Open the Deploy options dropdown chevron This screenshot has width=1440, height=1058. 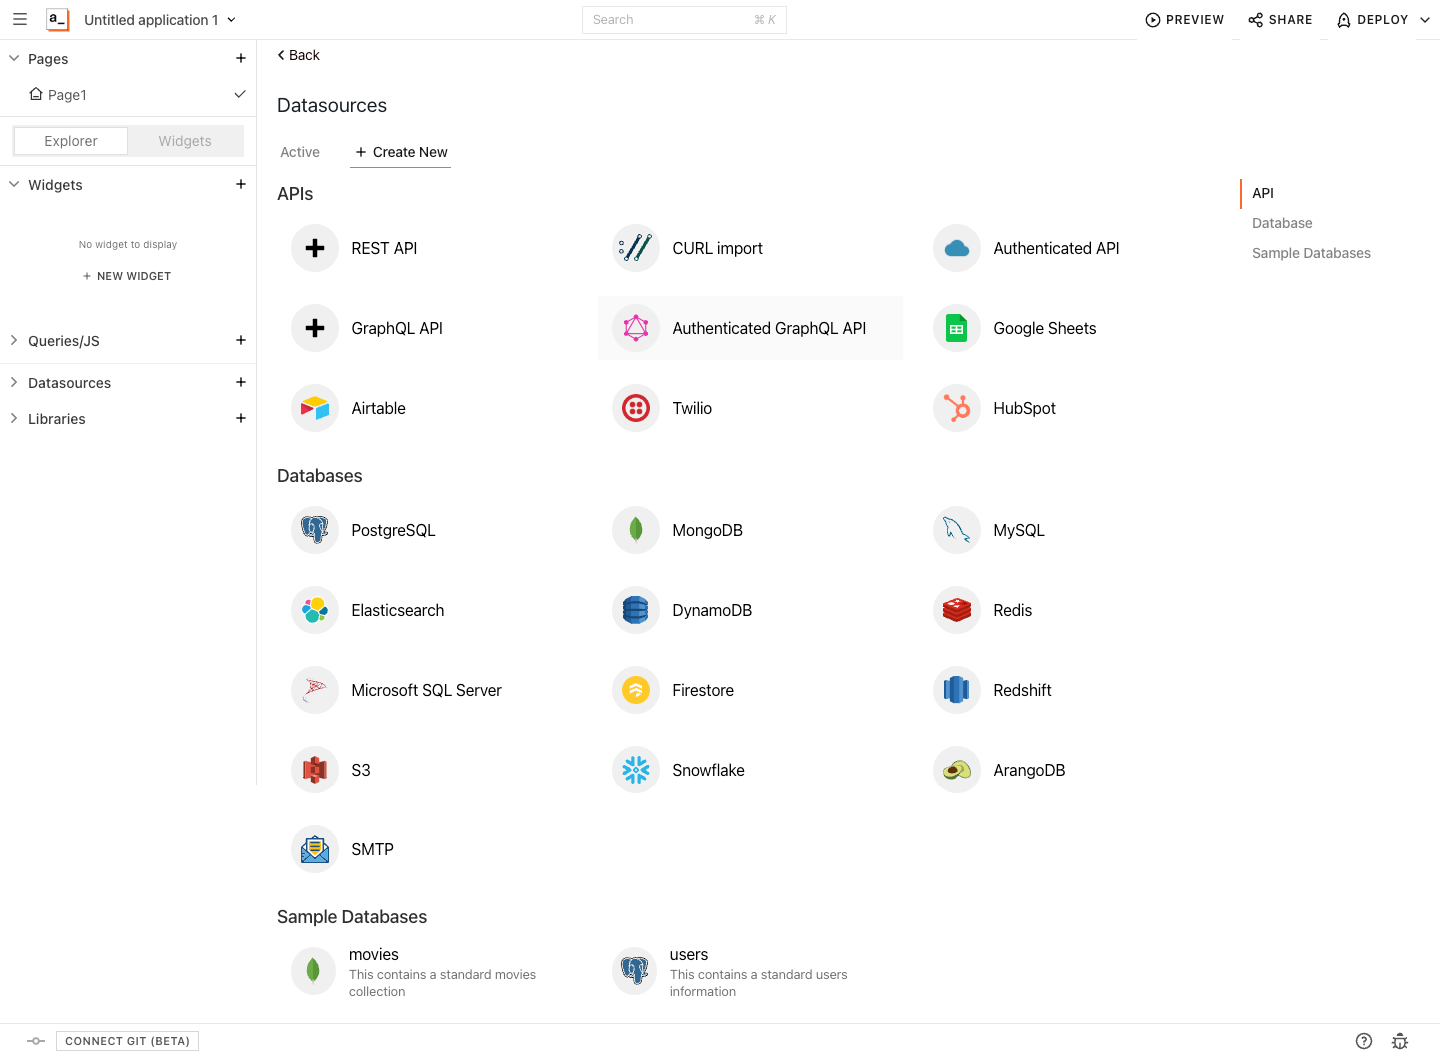coord(1425,20)
